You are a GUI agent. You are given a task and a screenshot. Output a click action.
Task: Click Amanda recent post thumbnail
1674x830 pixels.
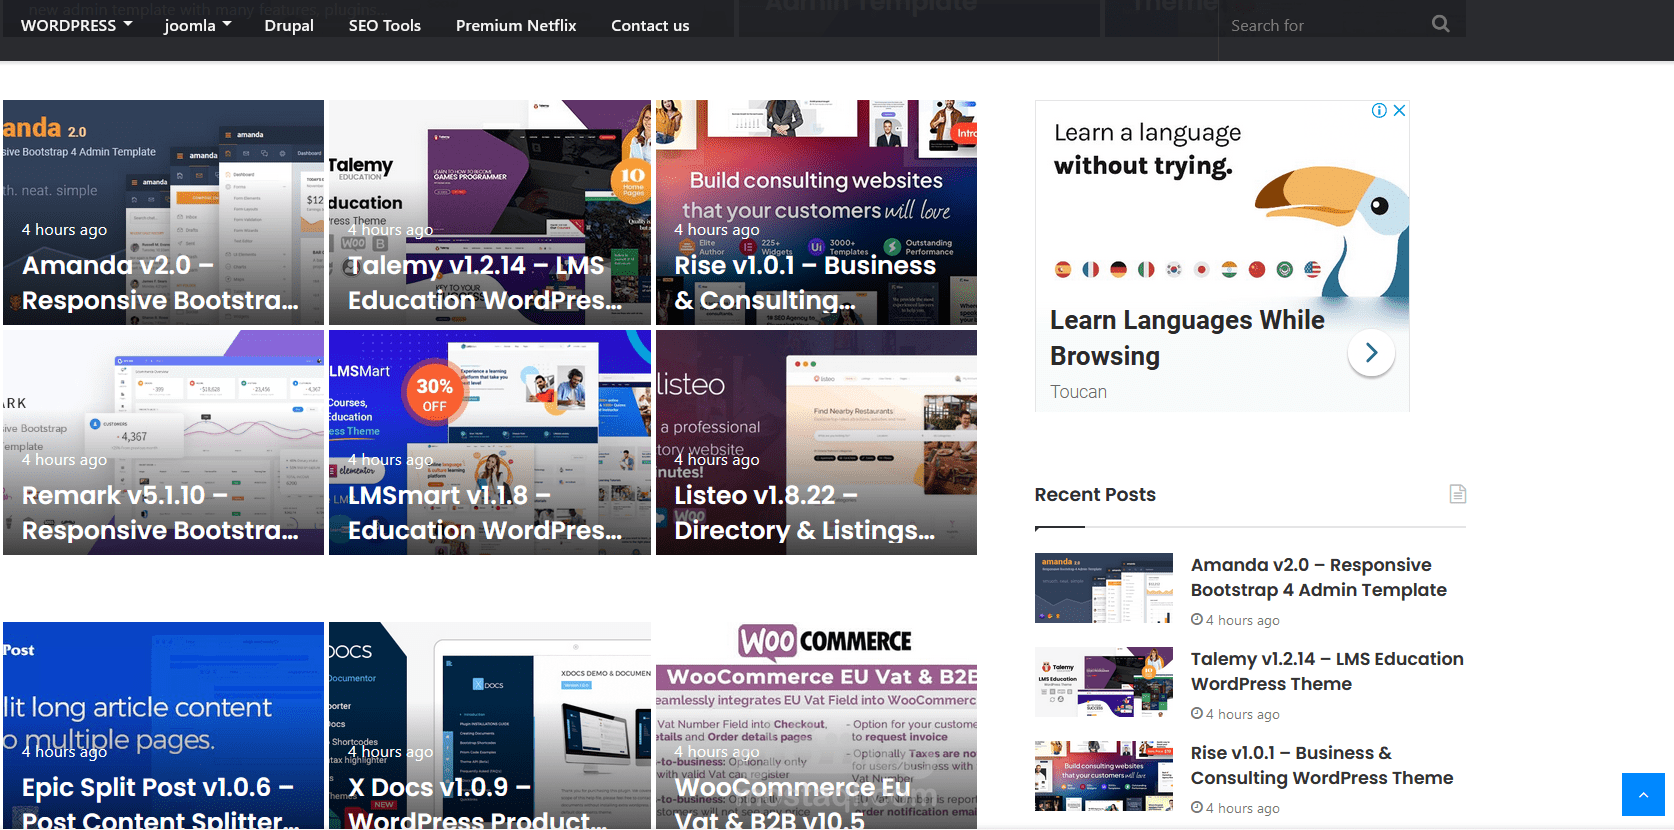coord(1104,588)
